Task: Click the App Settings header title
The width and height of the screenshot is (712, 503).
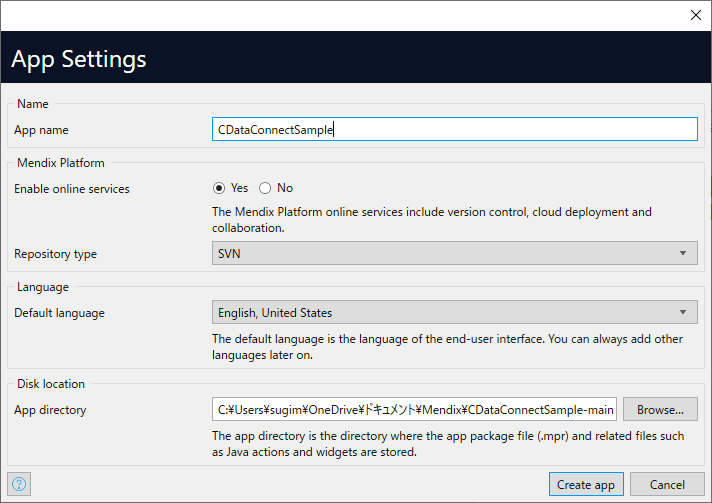Action: pos(79,59)
